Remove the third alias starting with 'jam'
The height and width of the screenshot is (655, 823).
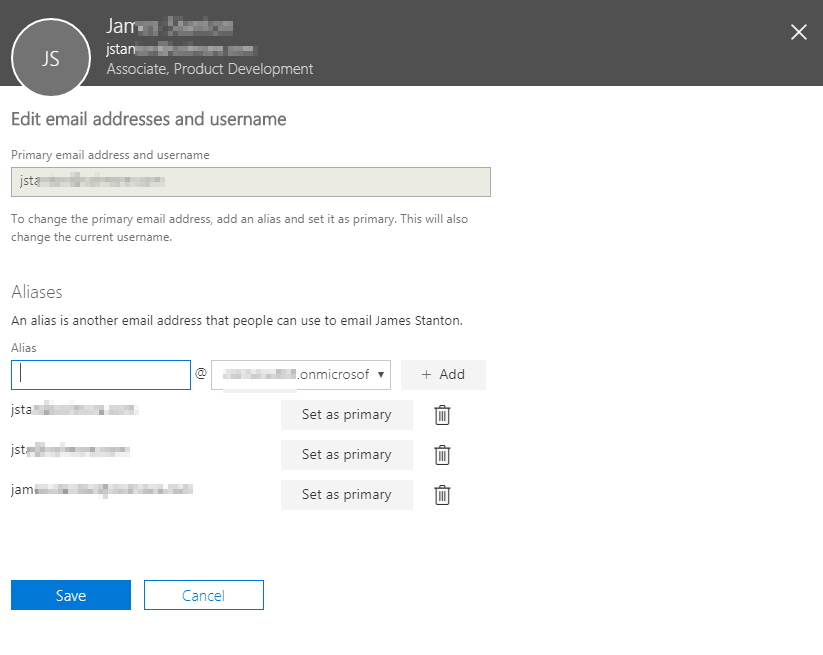[x=442, y=495]
